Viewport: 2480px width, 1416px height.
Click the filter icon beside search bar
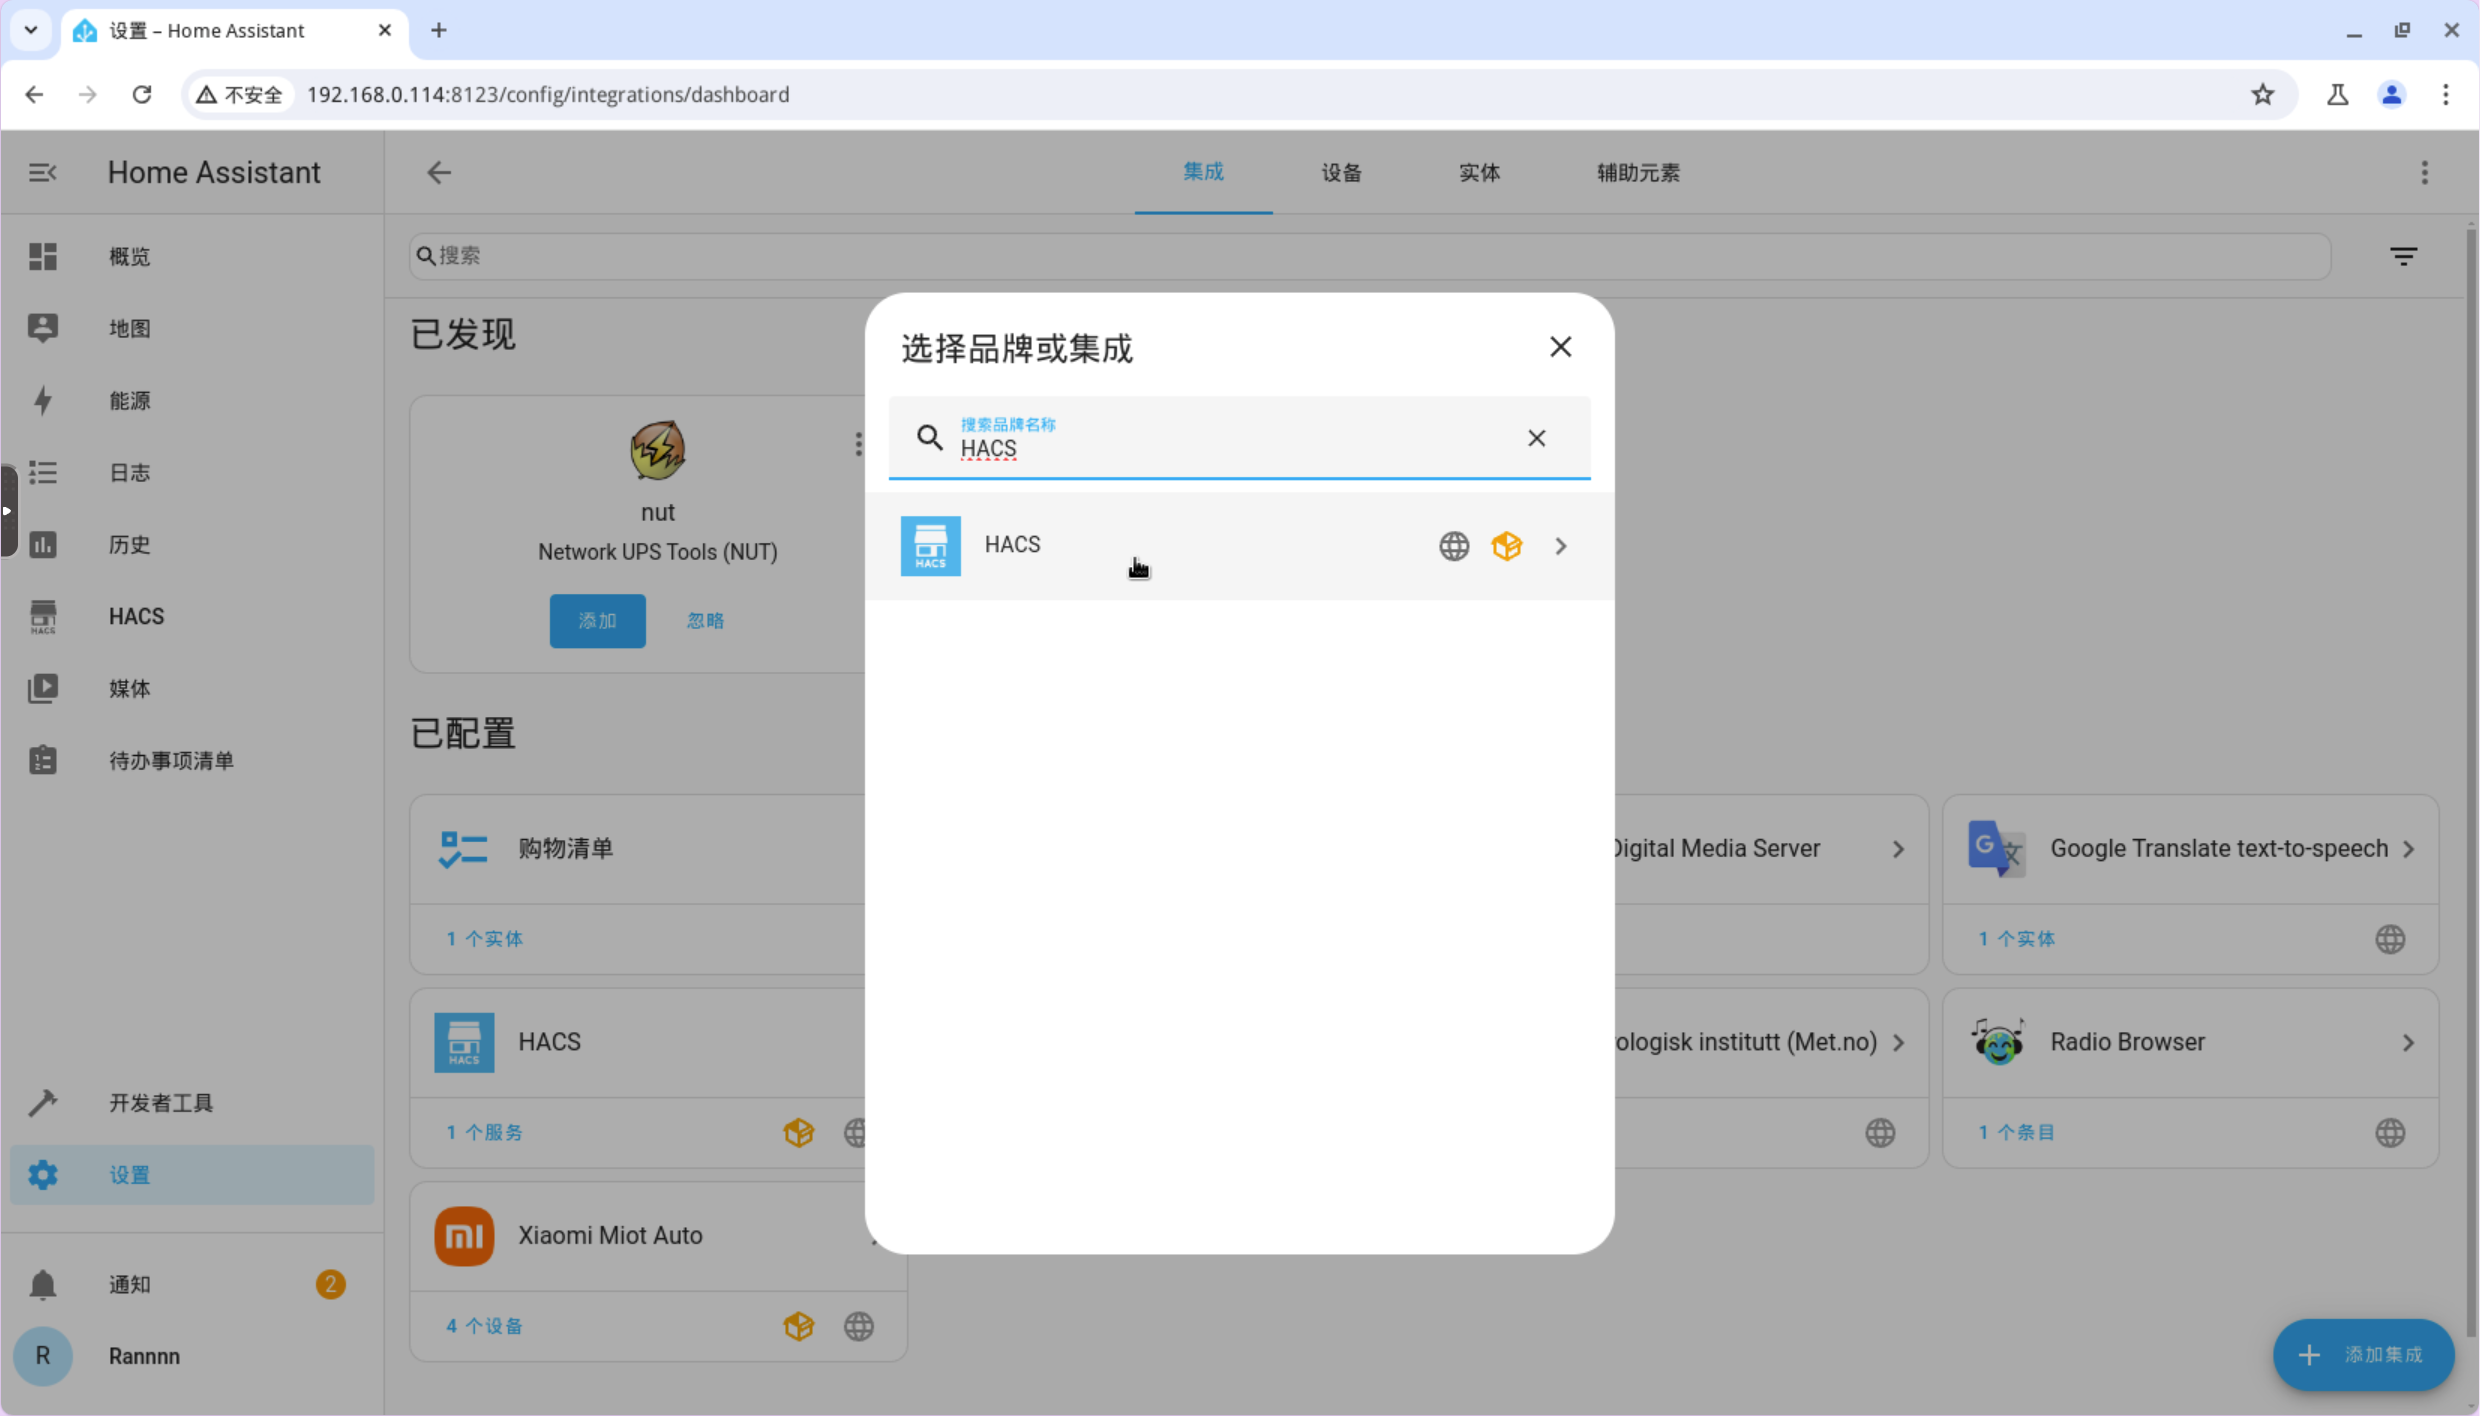click(x=2404, y=256)
